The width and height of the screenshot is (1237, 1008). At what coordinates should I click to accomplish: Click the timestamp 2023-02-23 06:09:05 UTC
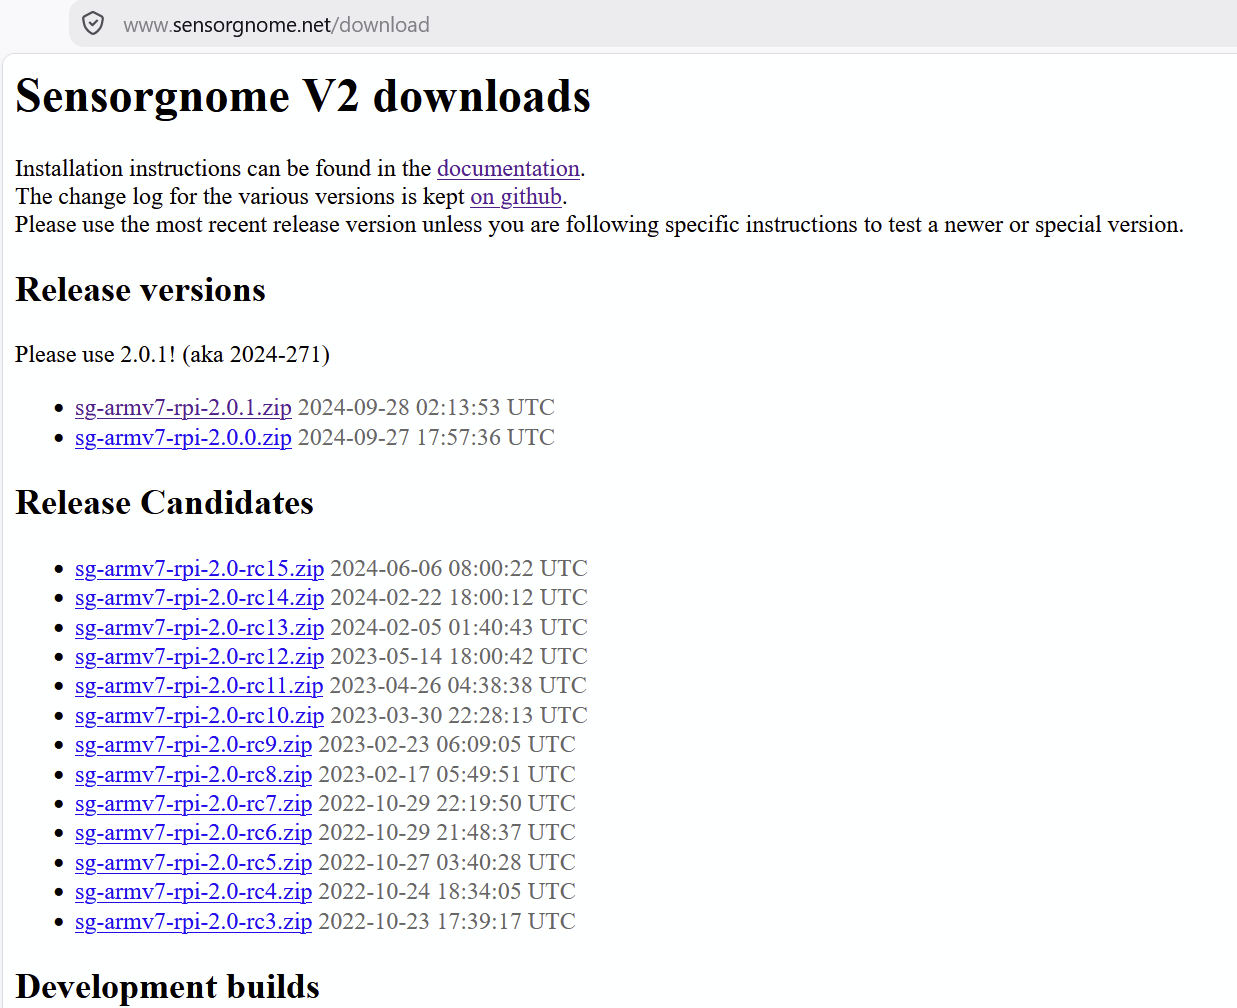[447, 744]
